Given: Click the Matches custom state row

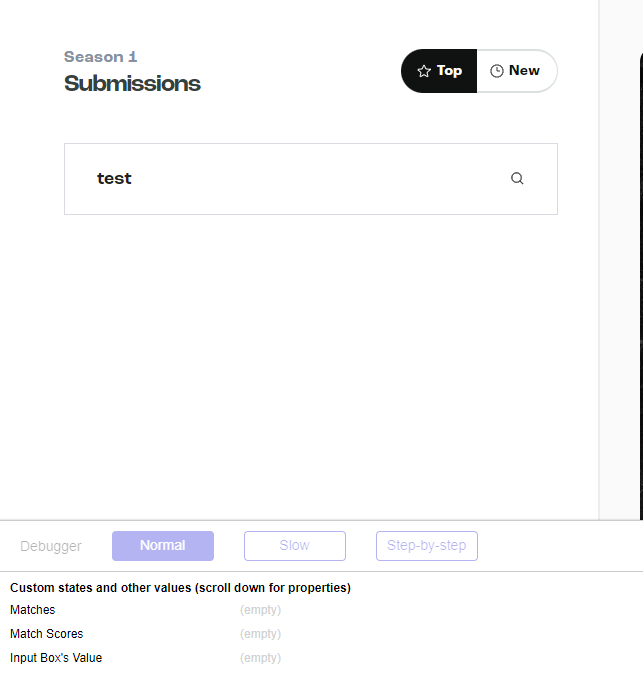Looking at the screenshot, I should pyautogui.click(x=322, y=610).
